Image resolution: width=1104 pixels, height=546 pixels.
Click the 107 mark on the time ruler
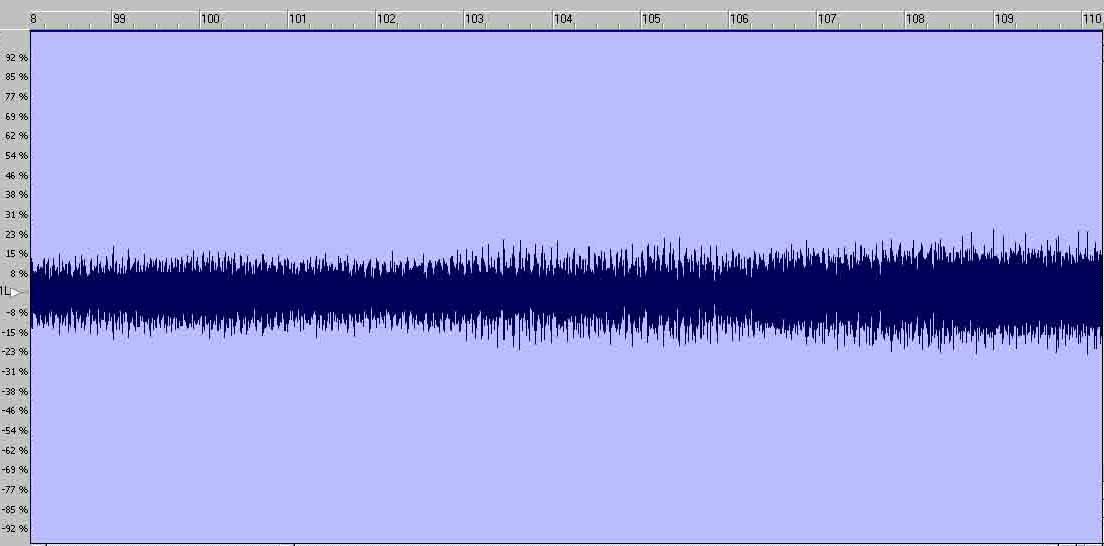tap(827, 19)
